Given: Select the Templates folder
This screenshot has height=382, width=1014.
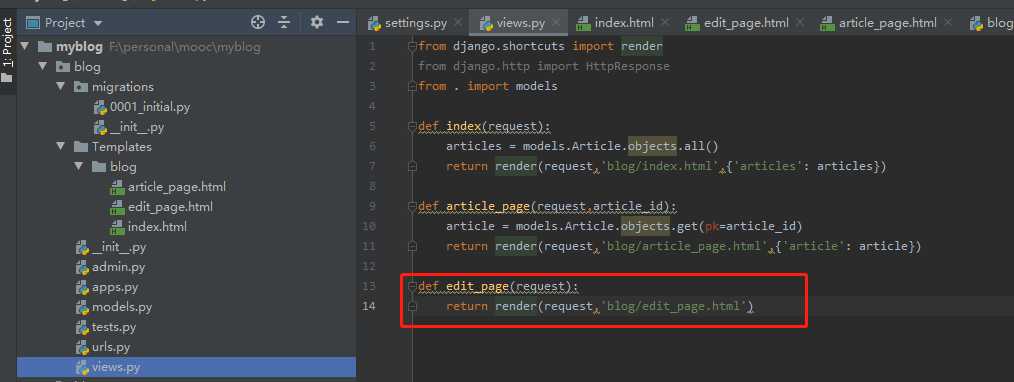Looking at the screenshot, I should point(122,147).
